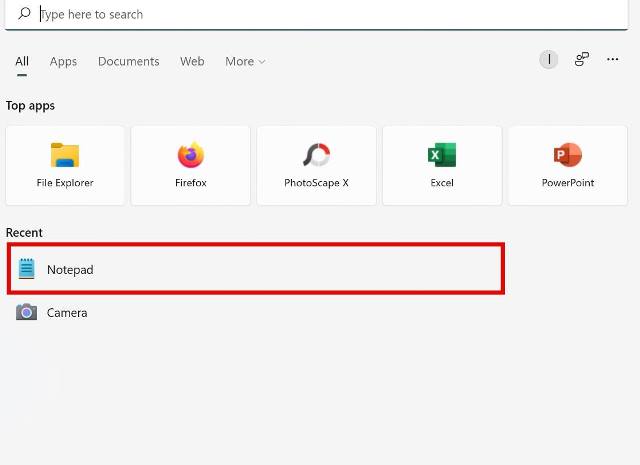Launch File Explorer from Top apps
The width and height of the screenshot is (640, 465).
65,165
